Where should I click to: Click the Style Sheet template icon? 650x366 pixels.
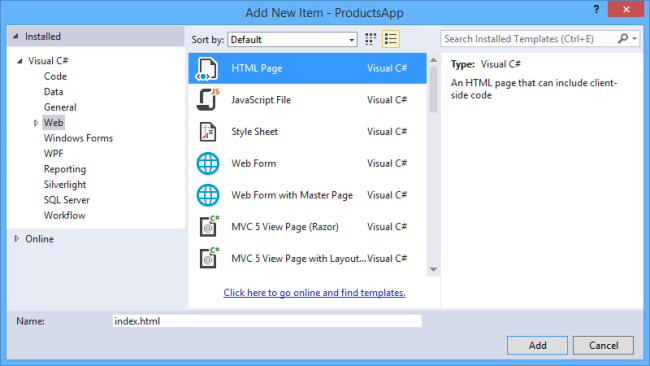[208, 132]
